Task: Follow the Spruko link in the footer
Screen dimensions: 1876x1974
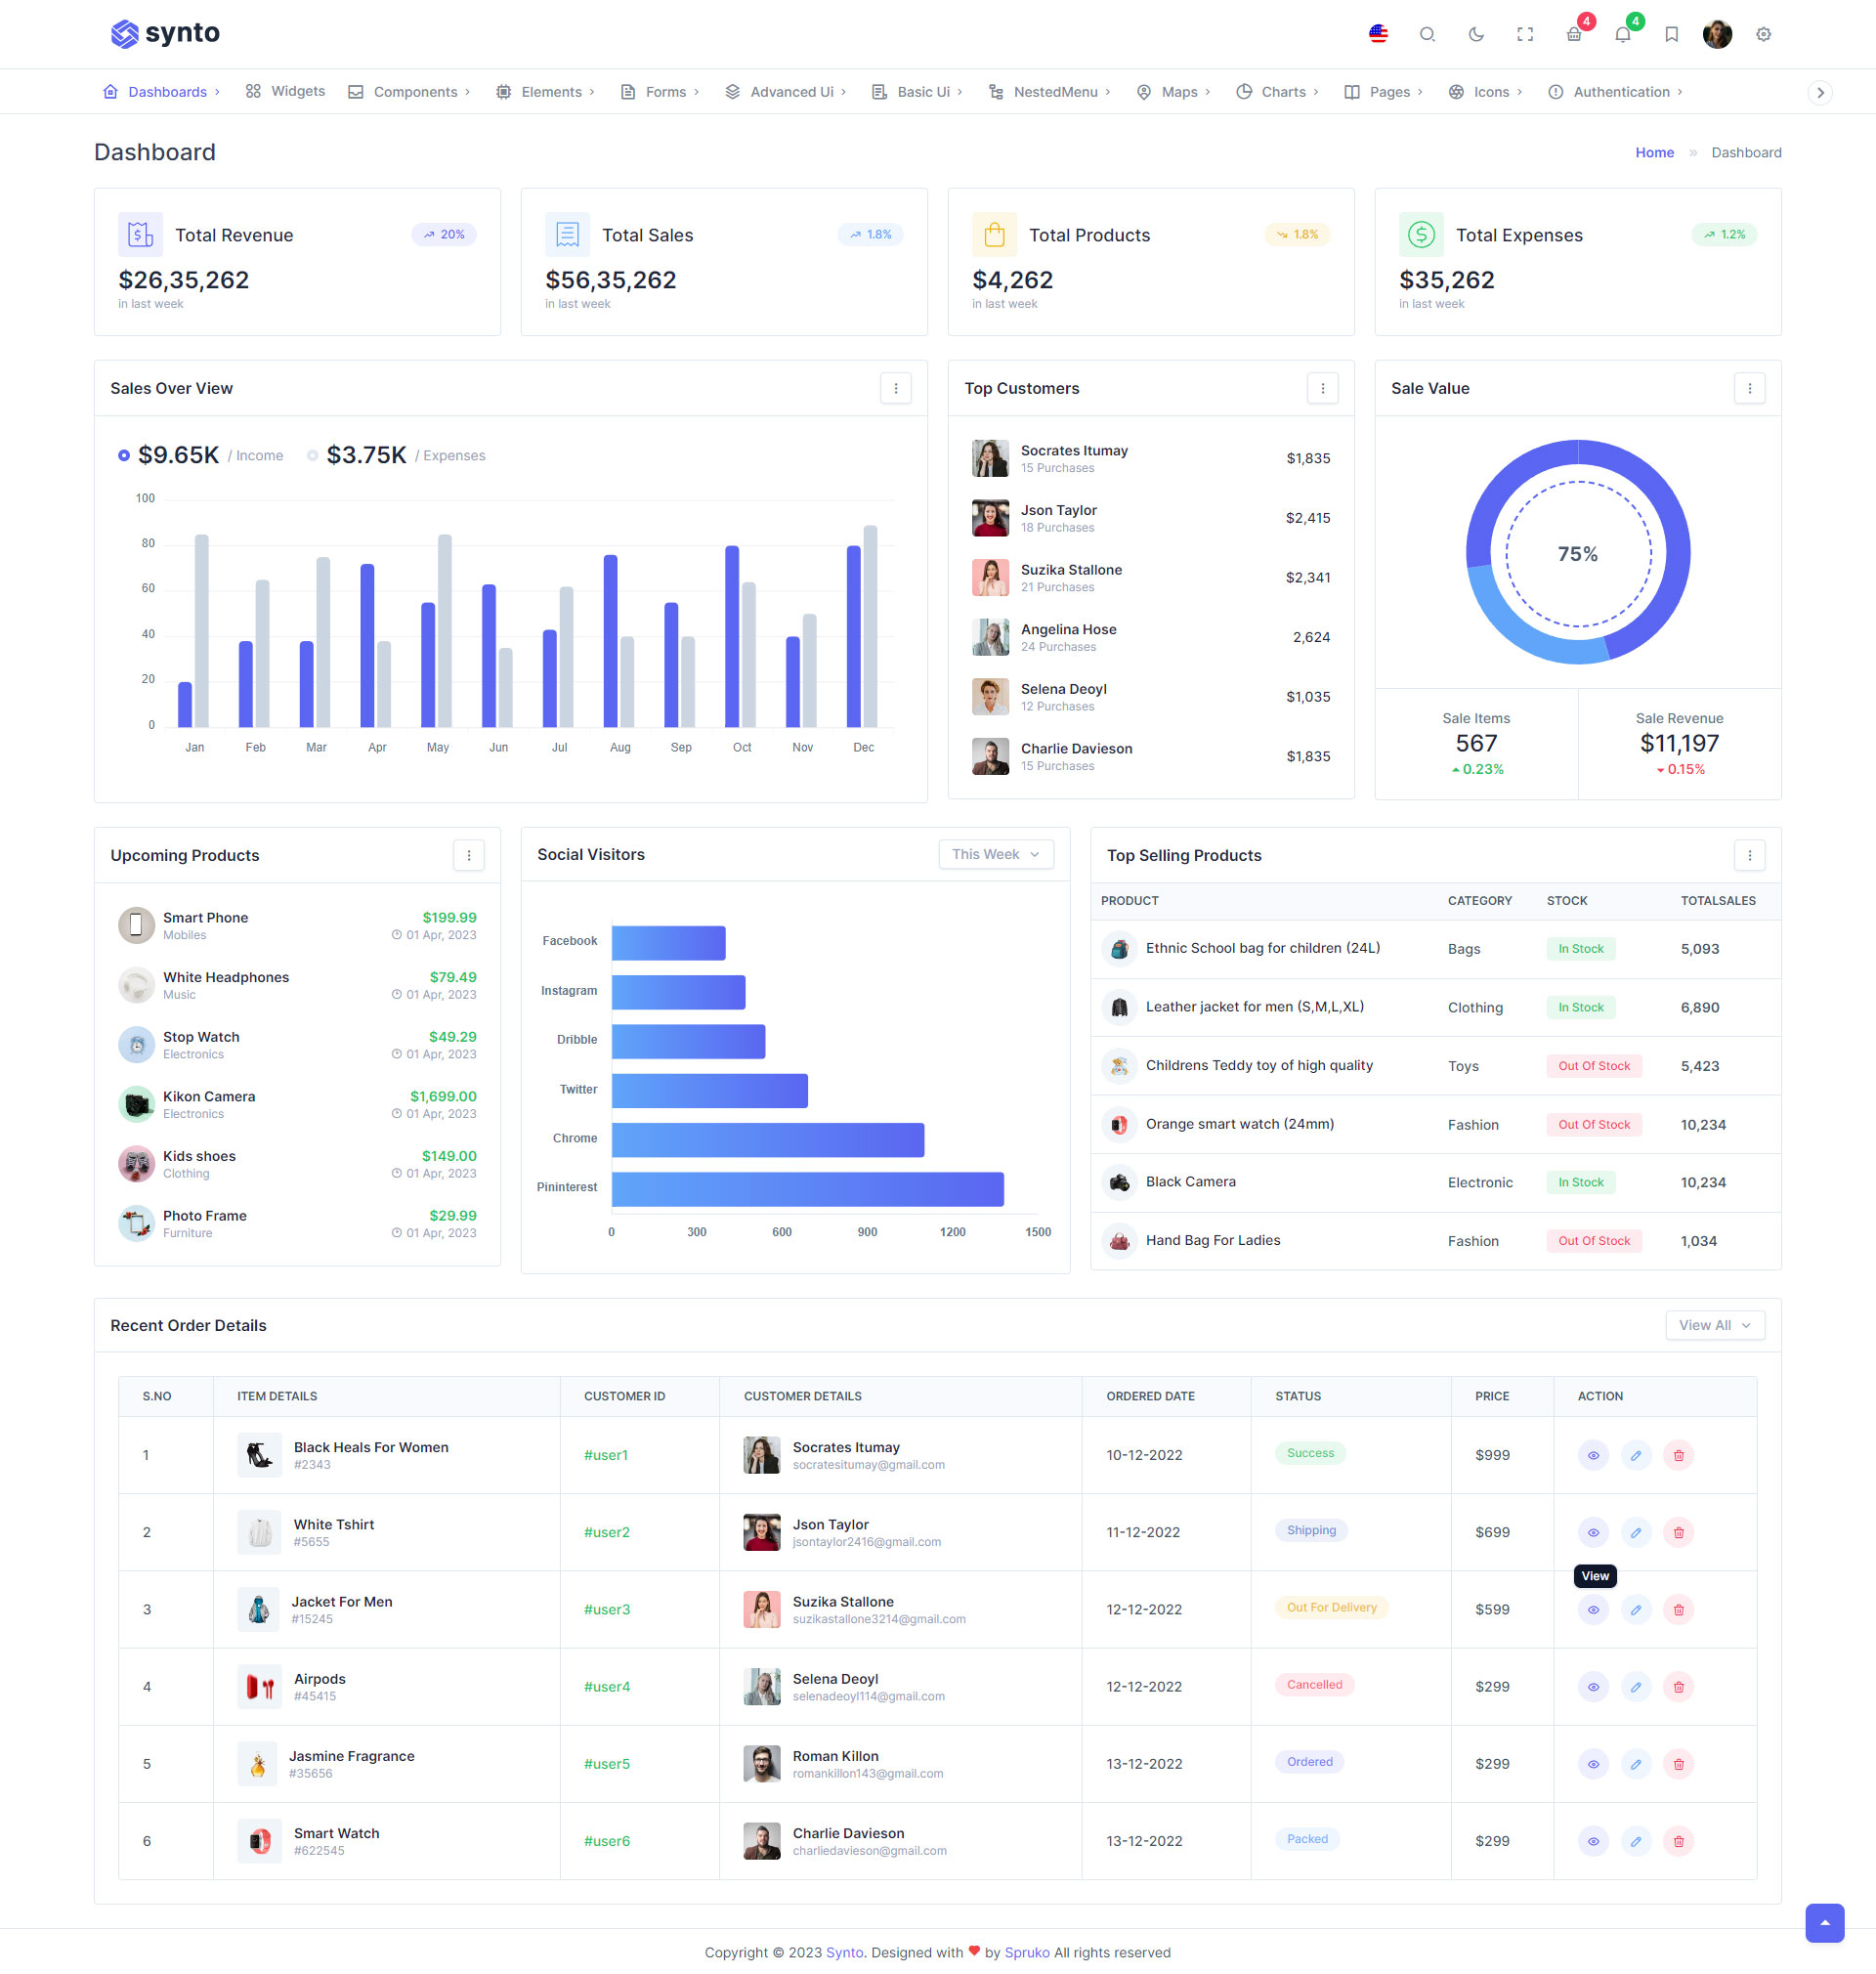Action: click(x=1026, y=1952)
